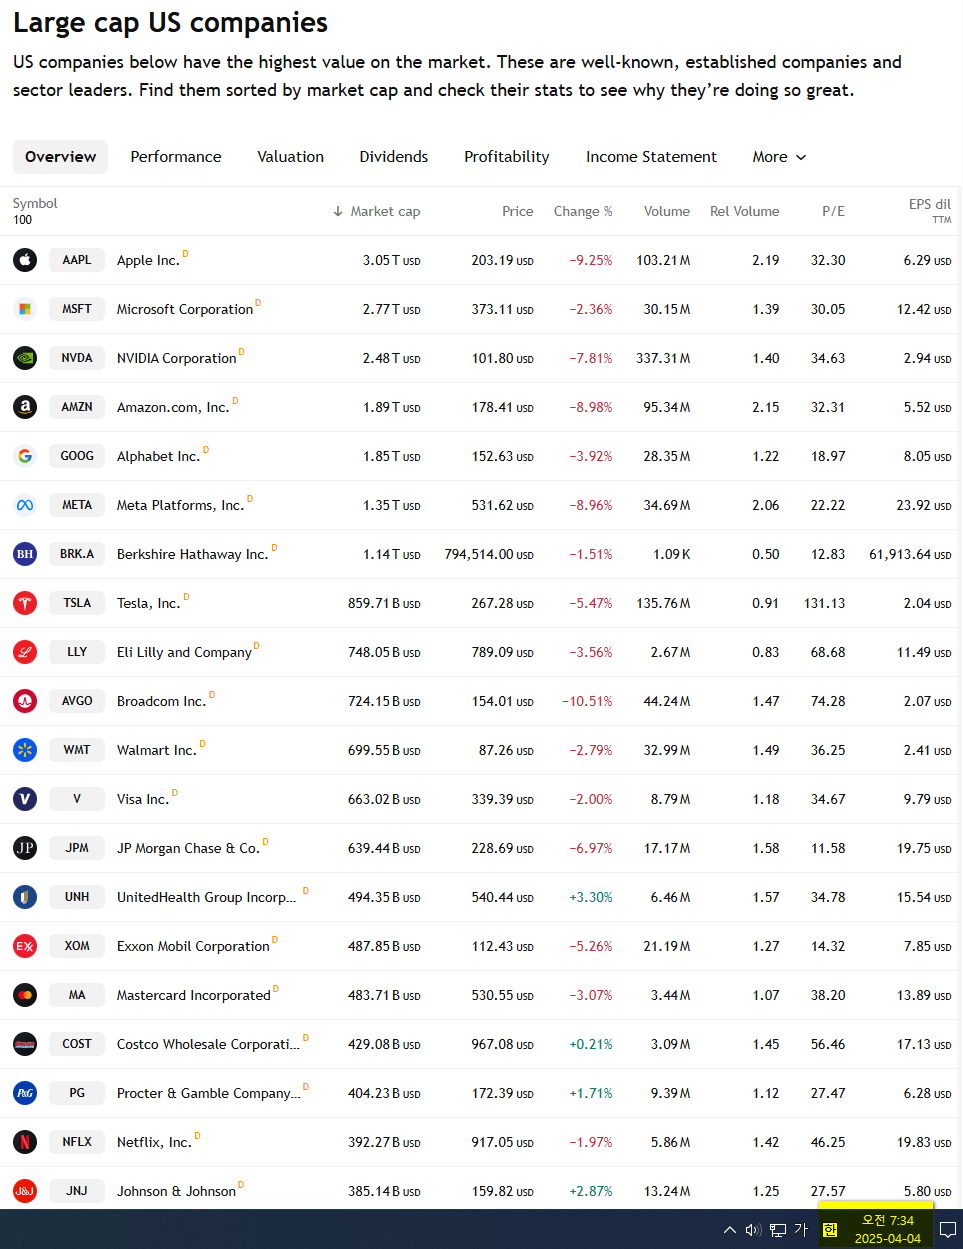Click the Berkshire Hathaway logo icon
The height and width of the screenshot is (1249, 963).
click(x=25, y=554)
